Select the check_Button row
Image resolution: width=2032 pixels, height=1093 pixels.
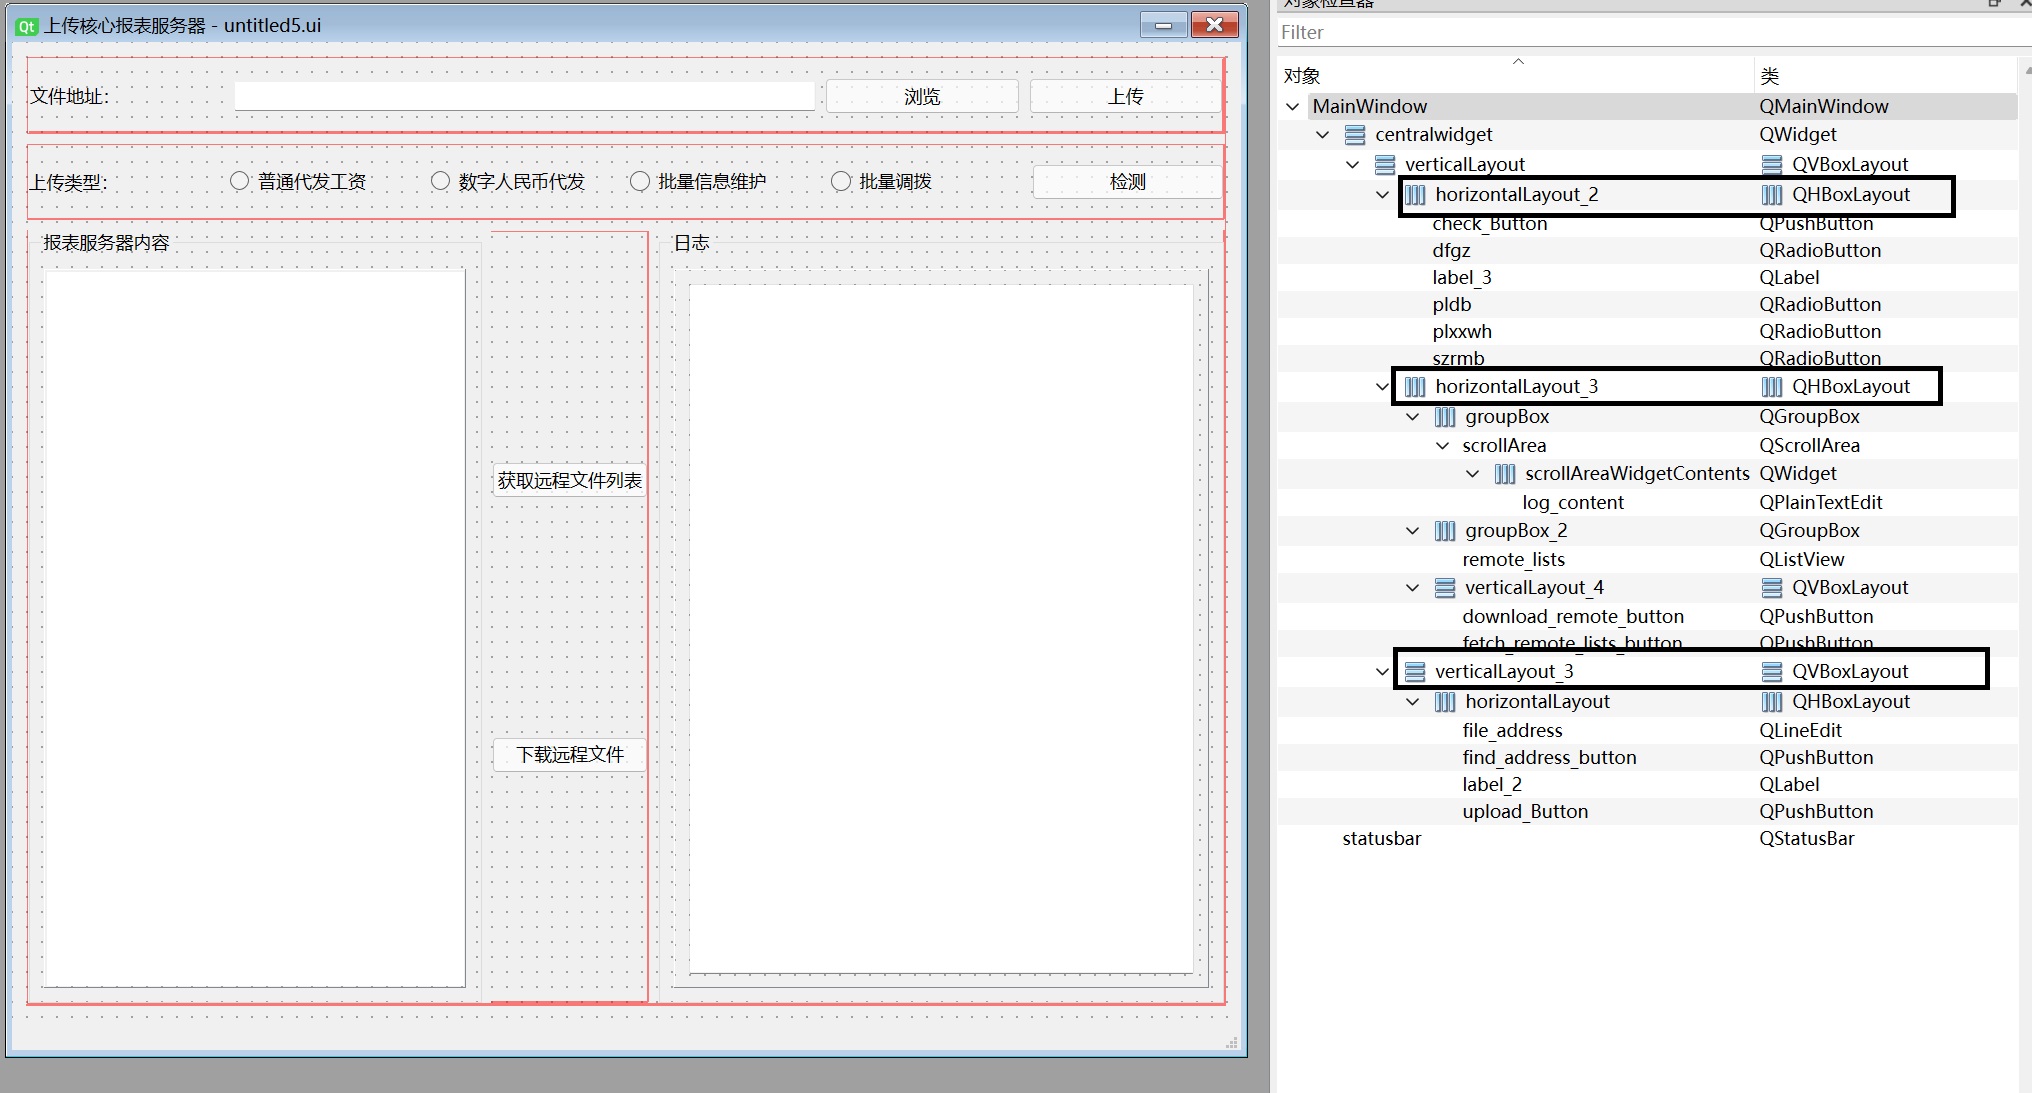pyautogui.click(x=1647, y=224)
